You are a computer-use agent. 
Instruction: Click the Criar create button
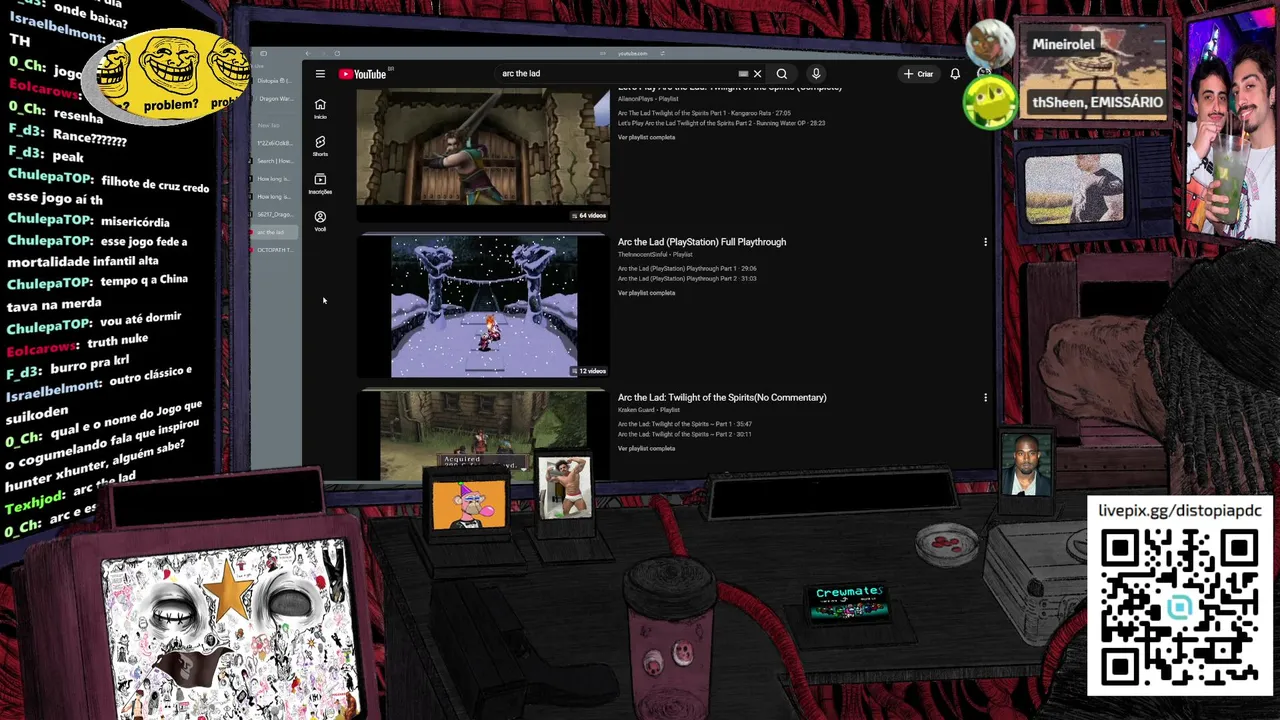point(918,74)
